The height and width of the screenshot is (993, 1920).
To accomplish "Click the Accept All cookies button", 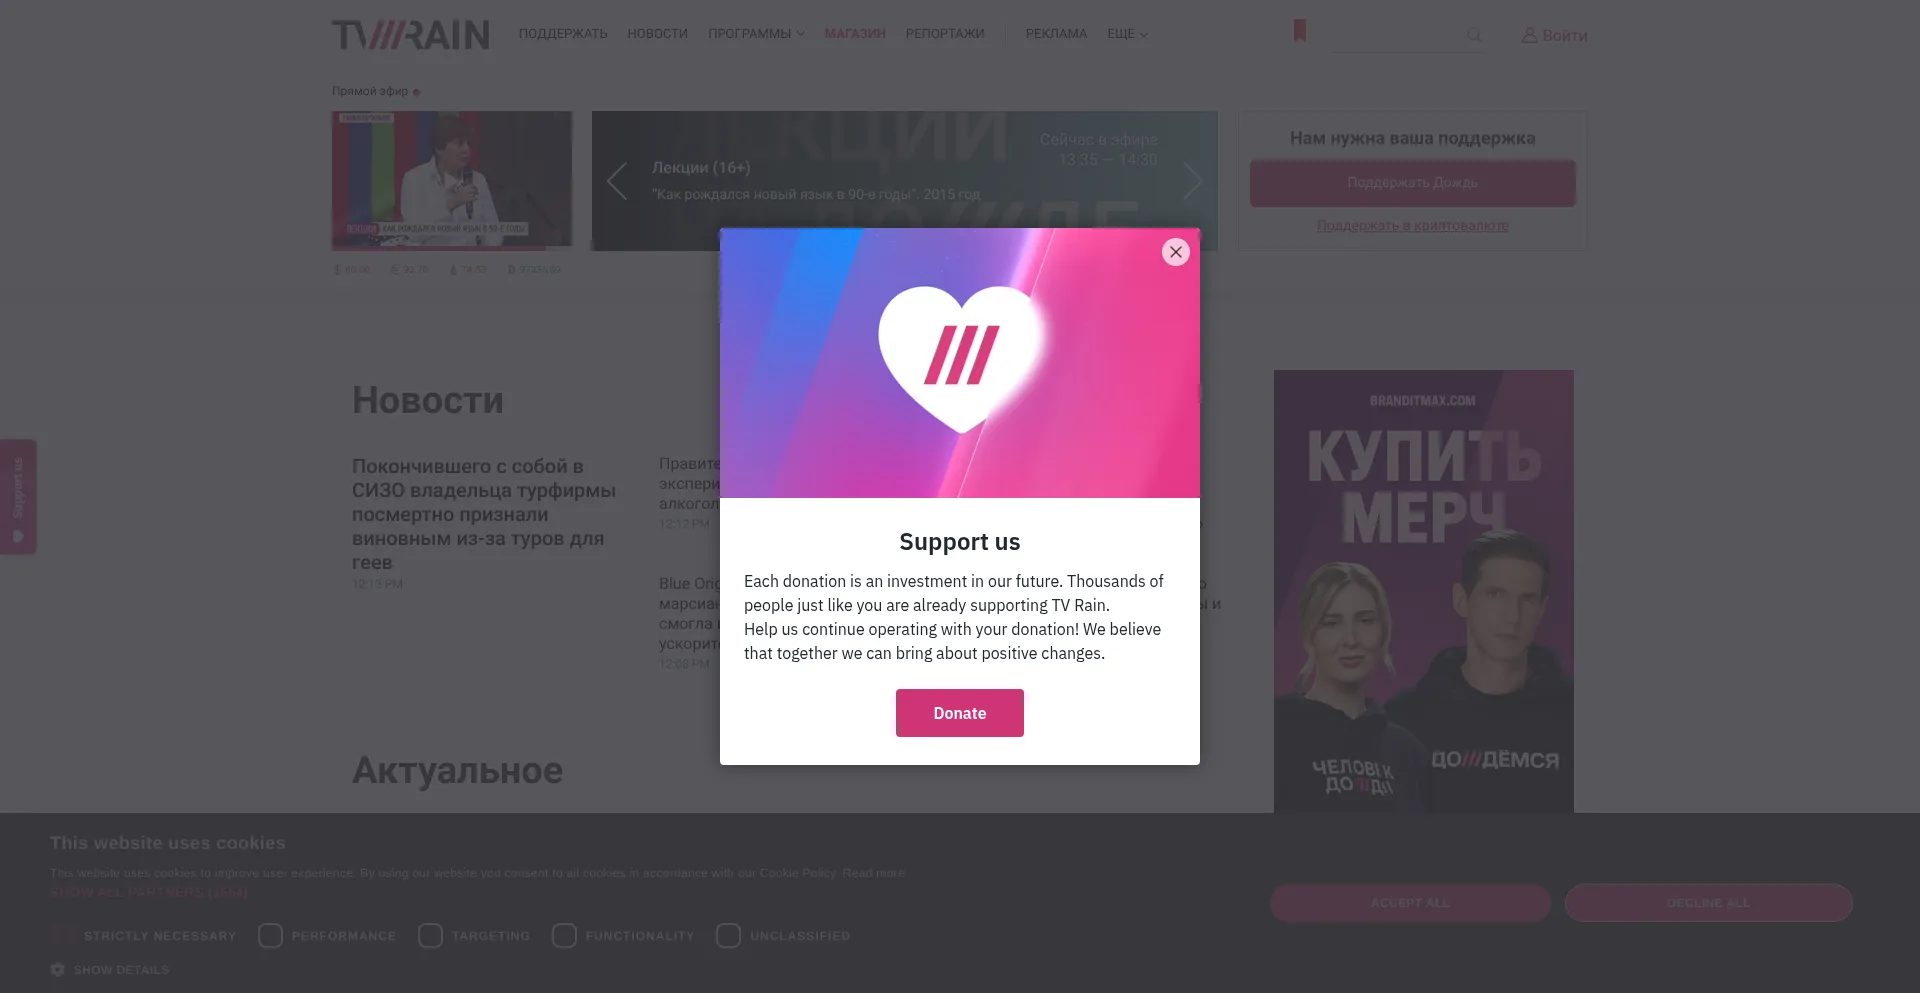I will (x=1410, y=903).
